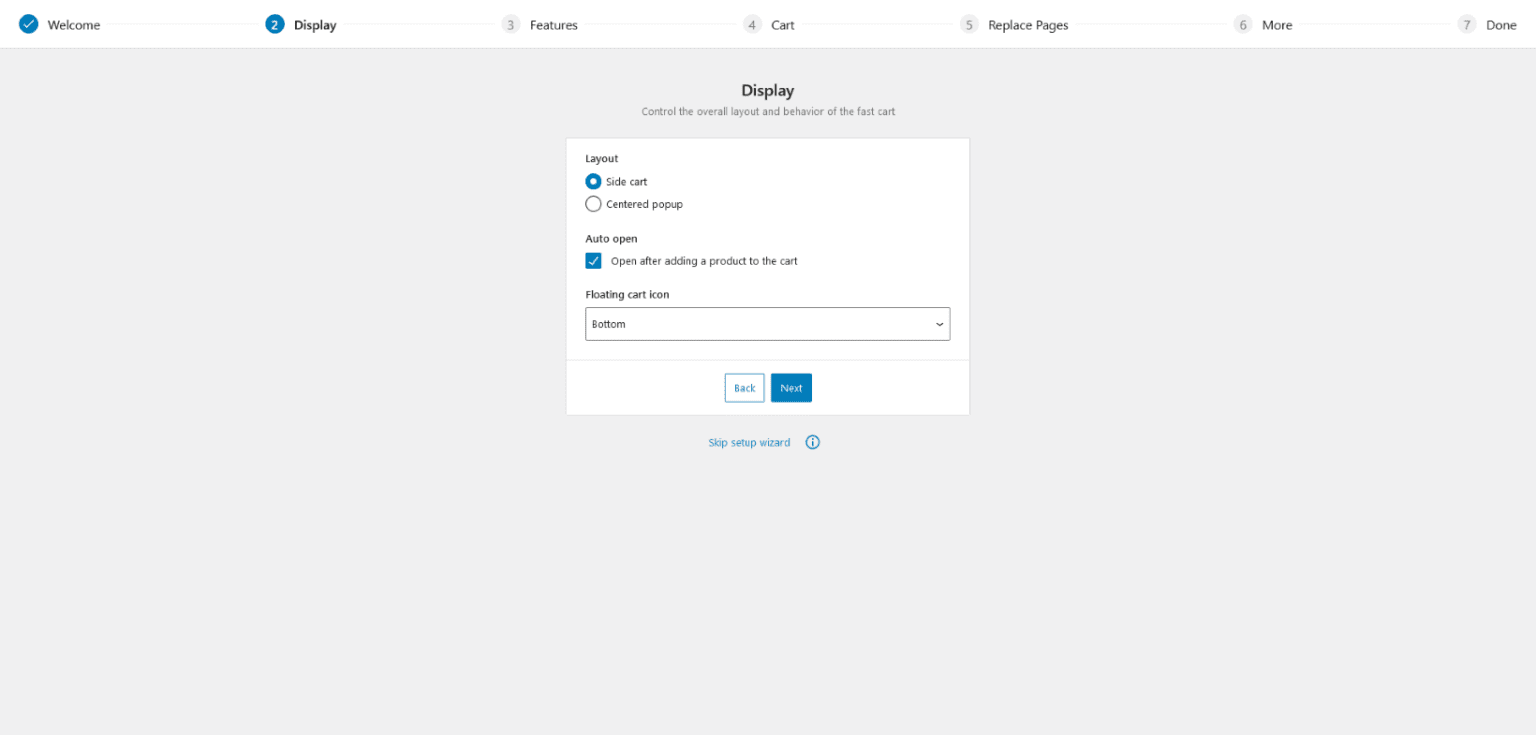This screenshot has width=1536, height=735.
Task: Change floating cart icon position from Bottom
Action: tap(767, 323)
